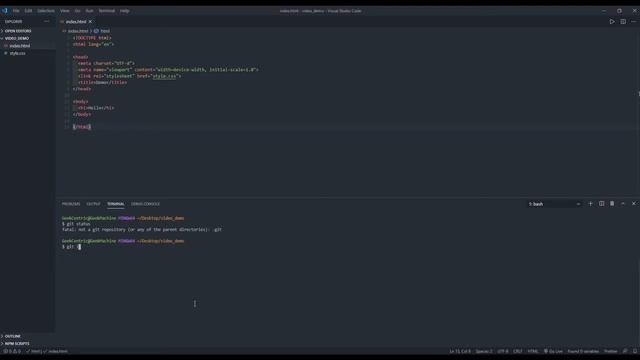The image size is (640, 360).
Task: Maximize the terminal panel with the caret icon
Action: coord(623,204)
